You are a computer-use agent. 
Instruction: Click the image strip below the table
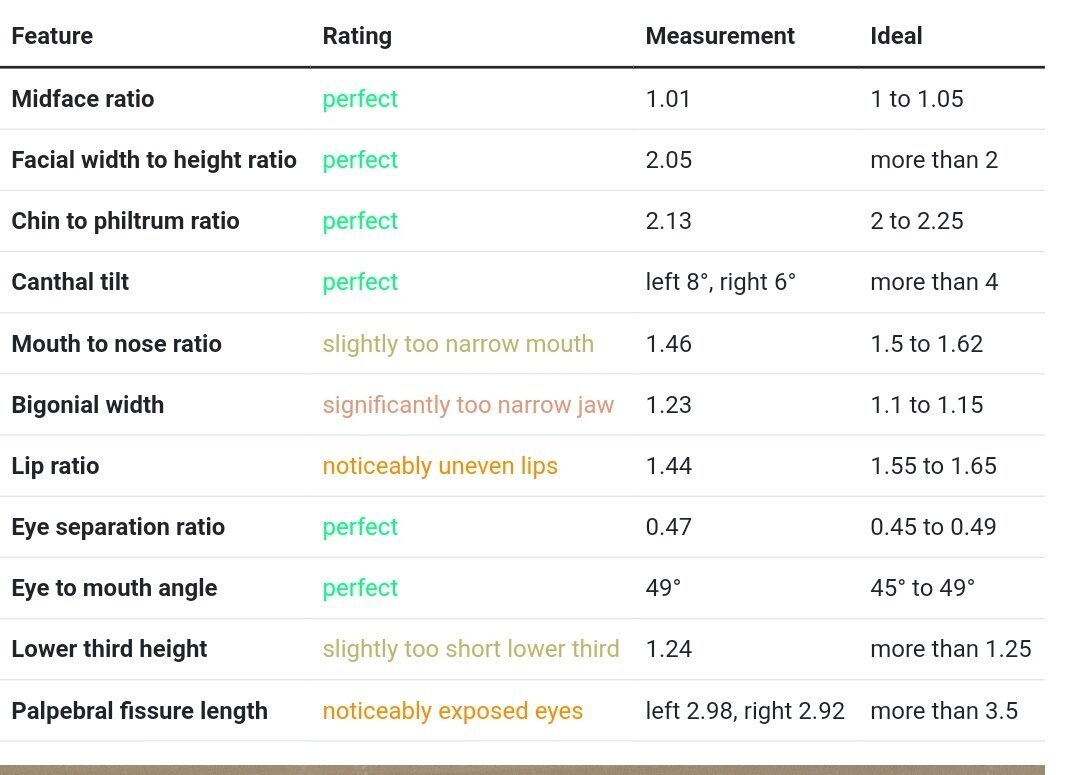tap(522, 769)
